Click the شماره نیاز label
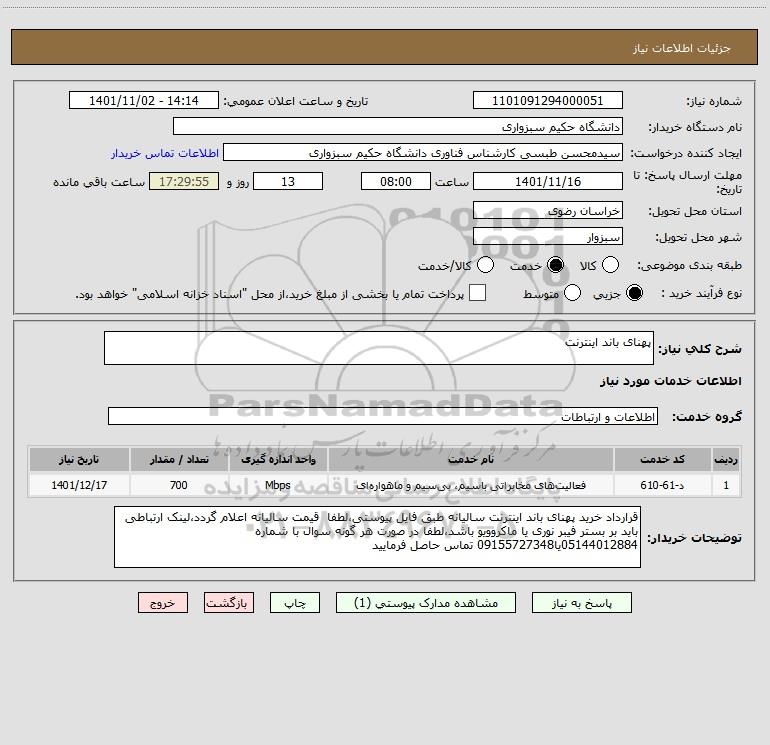770x745 pixels. (714, 101)
